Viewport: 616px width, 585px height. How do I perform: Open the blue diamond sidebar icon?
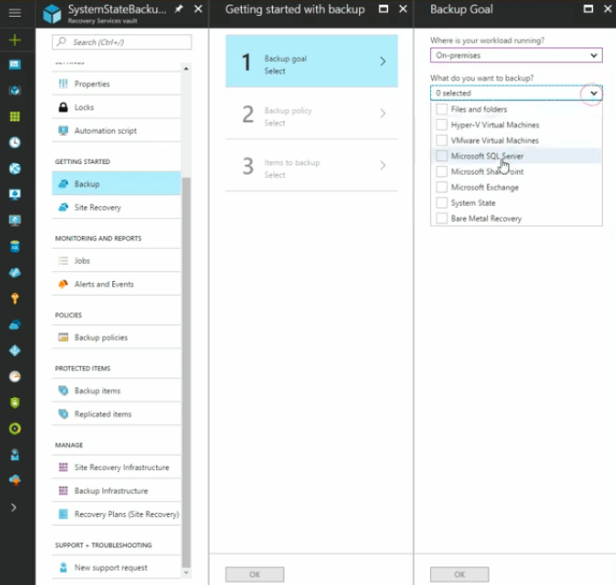tap(15, 350)
